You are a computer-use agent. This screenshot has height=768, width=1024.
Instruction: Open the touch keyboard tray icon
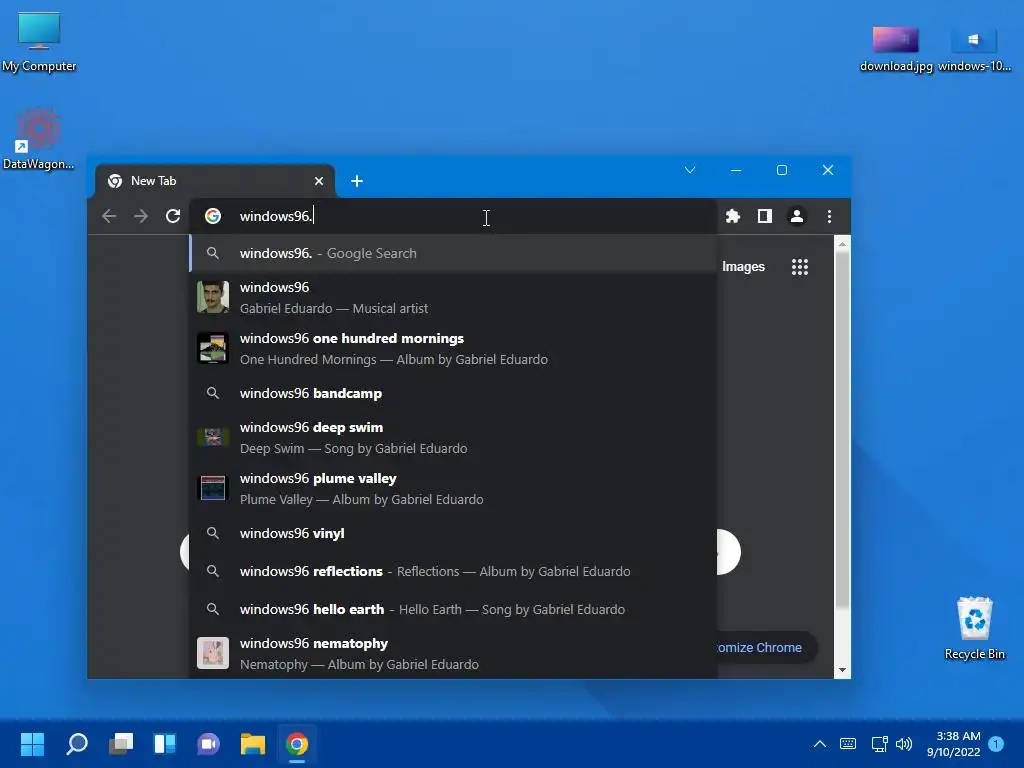coord(848,744)
